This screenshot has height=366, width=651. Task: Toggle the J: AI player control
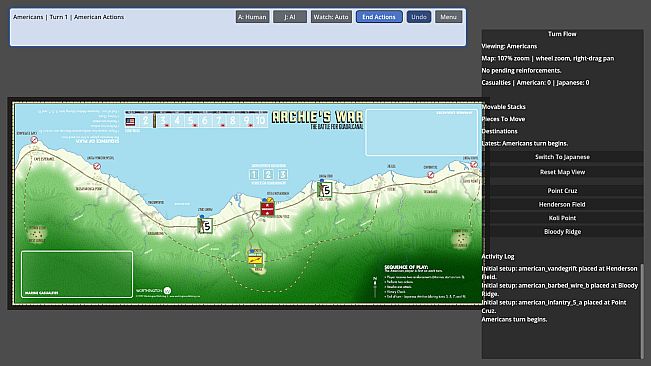click(x=290, y=17)
